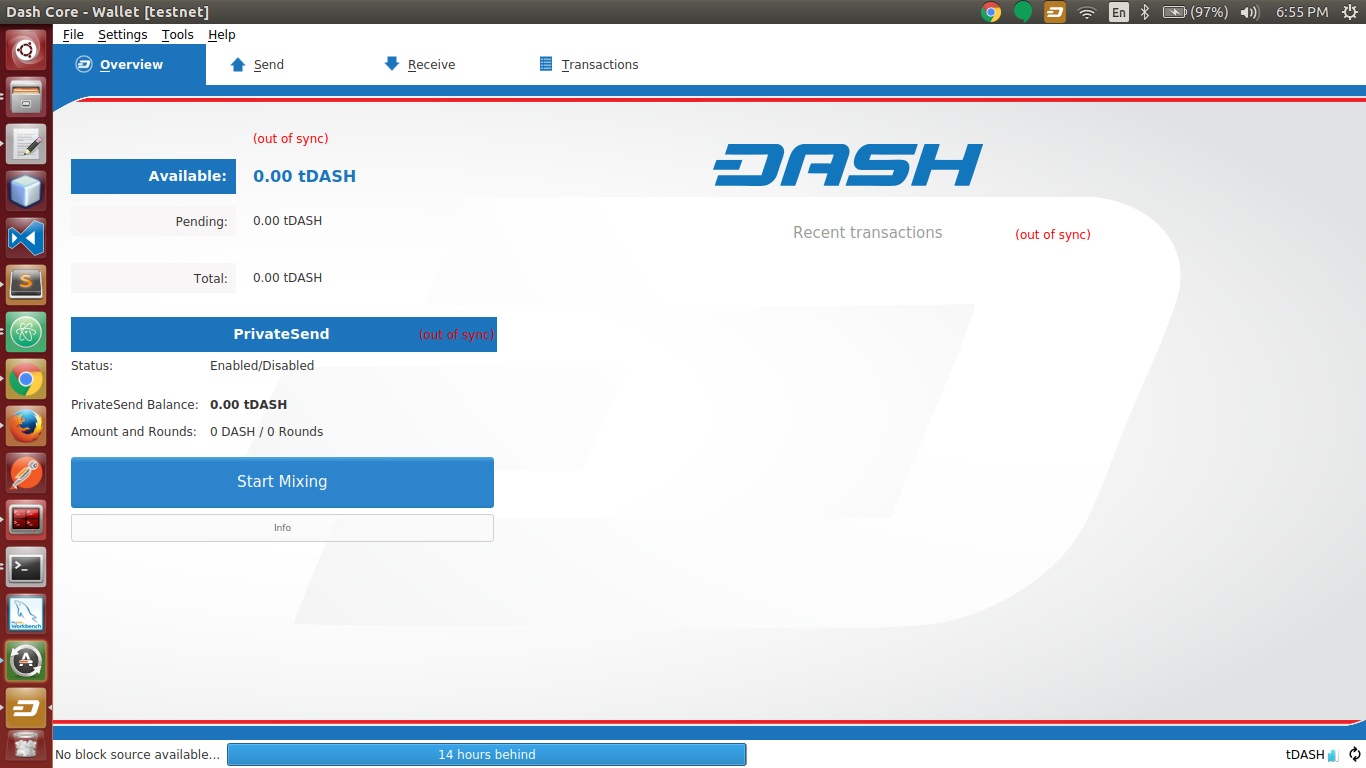Click the sync spinner icon in status bar
This screenshot has height=768, width=1366.
pyautogui.click(x=1355, y=755)
